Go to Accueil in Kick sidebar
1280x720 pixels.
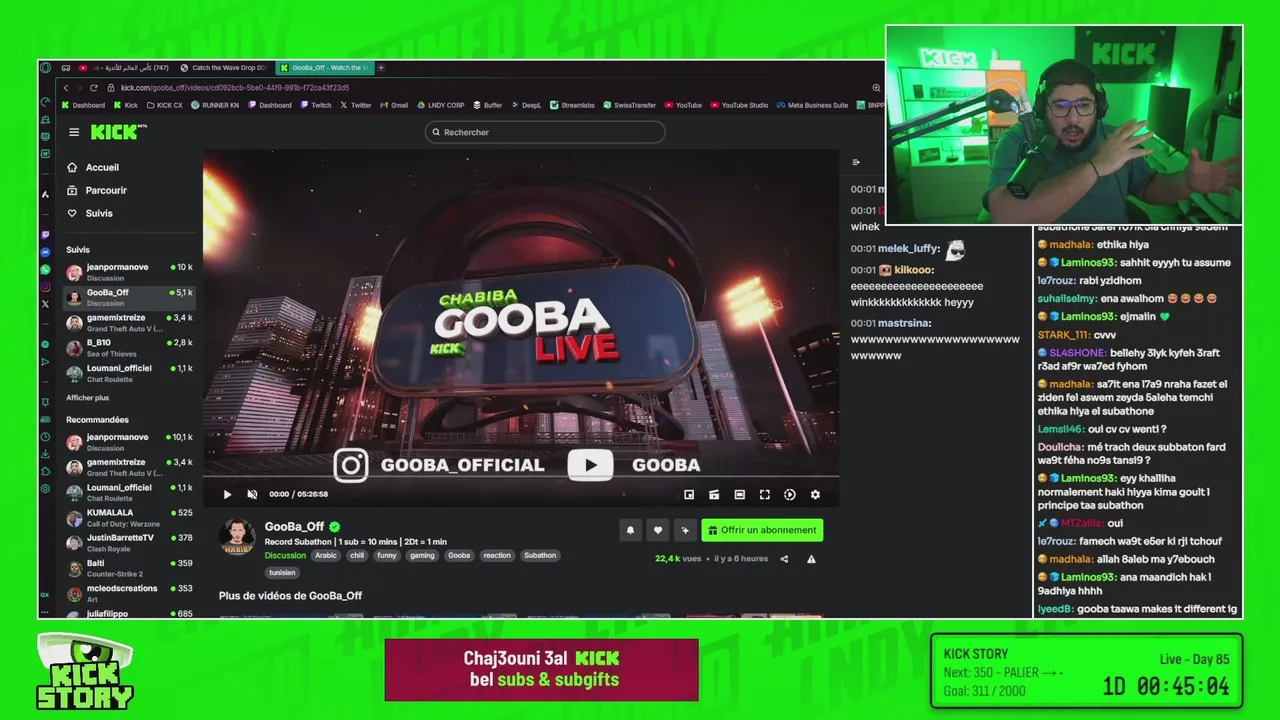93,167
